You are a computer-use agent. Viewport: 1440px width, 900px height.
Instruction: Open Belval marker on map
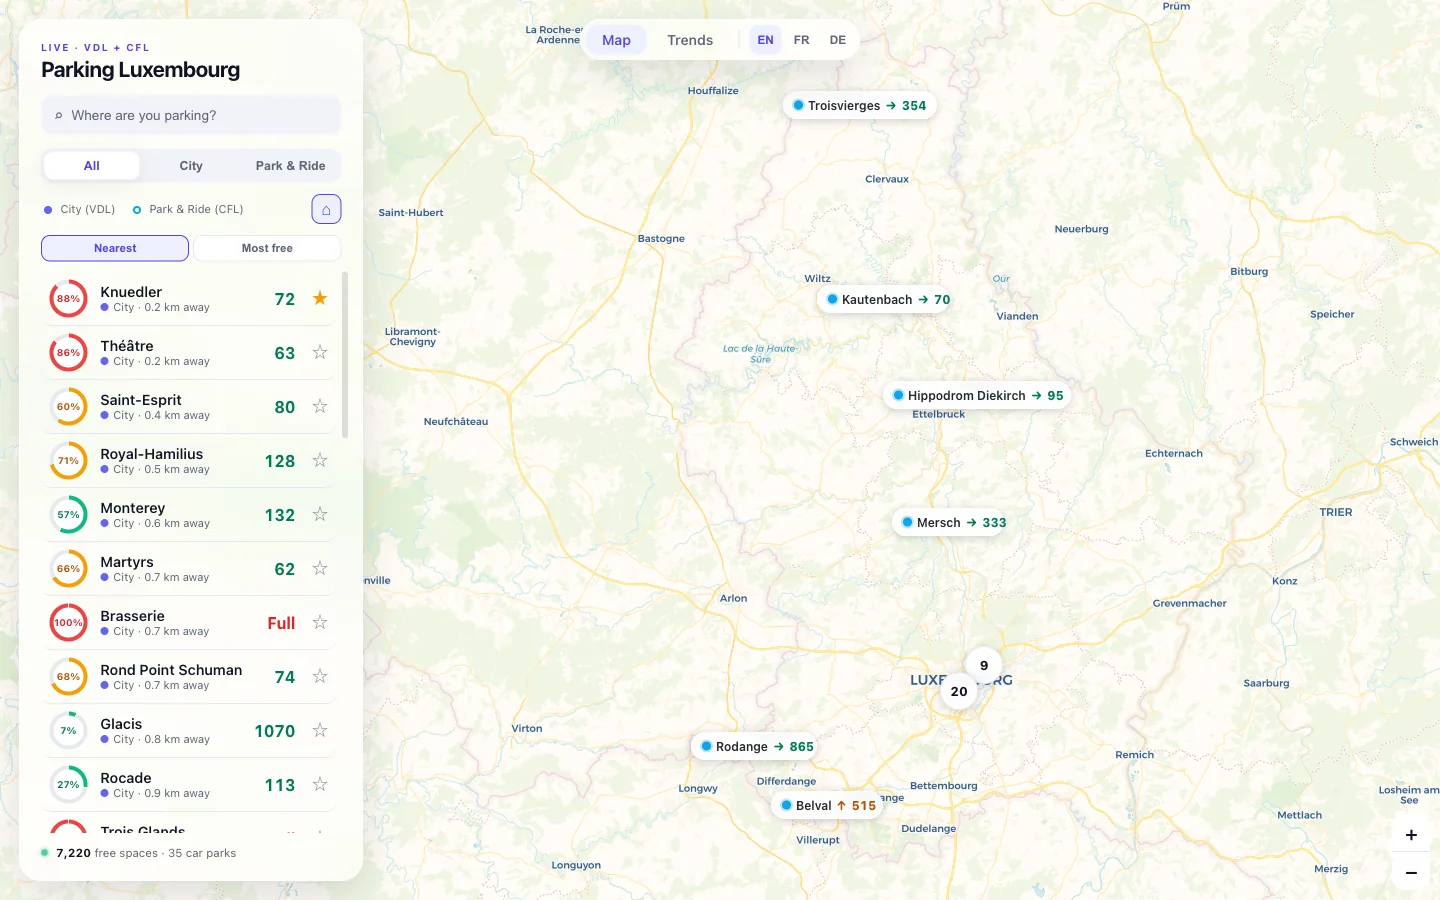[x=828, y=805]
